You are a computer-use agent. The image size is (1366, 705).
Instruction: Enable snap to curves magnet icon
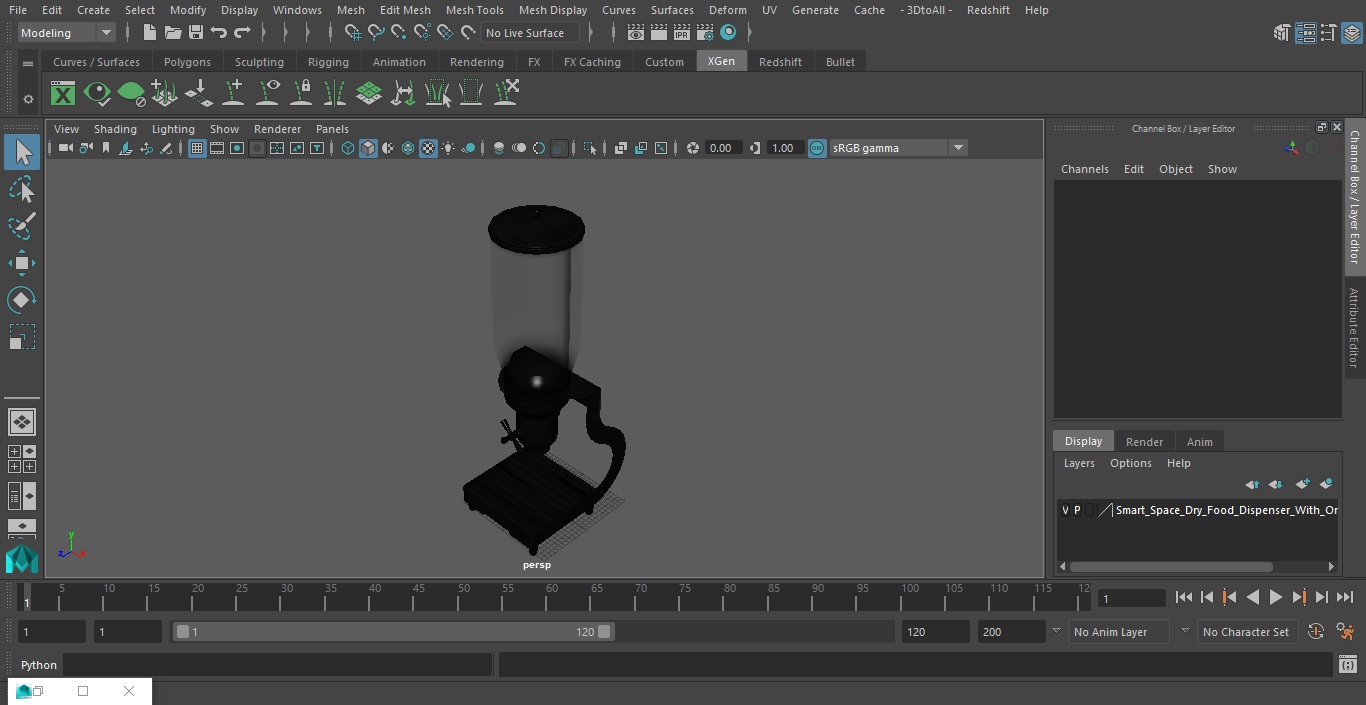375,33
